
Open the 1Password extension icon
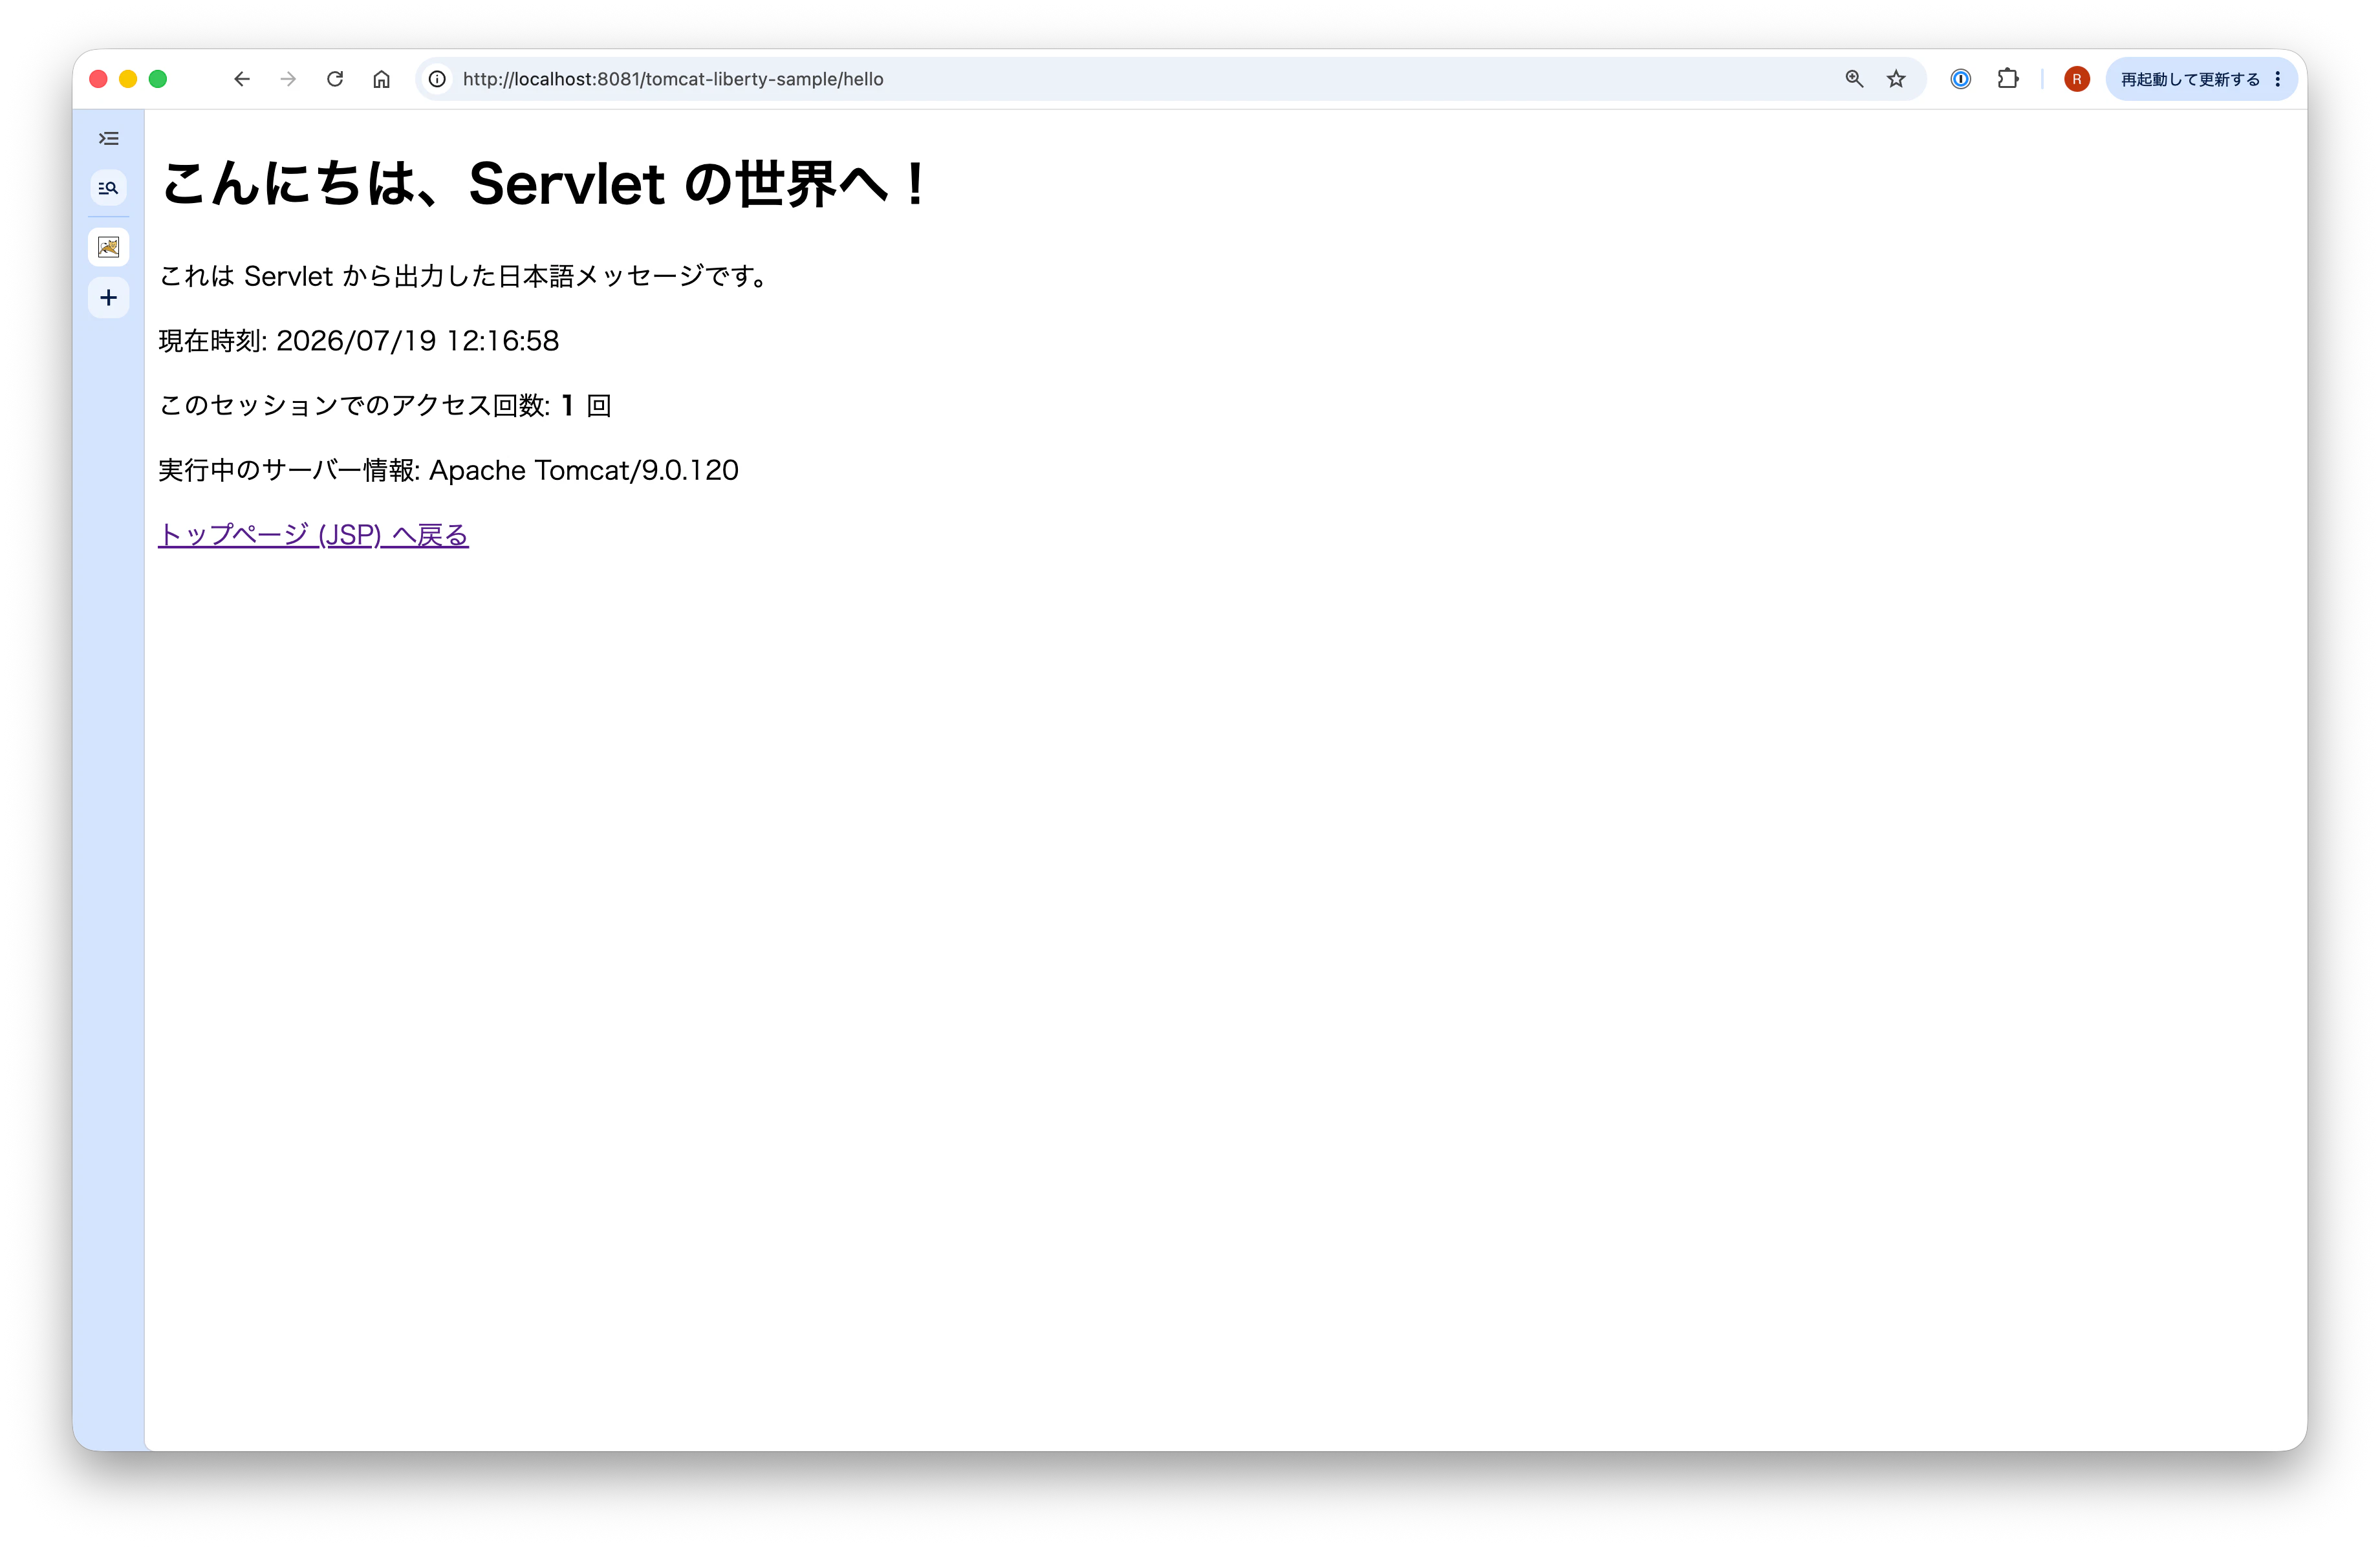(x=1960, y=79)
